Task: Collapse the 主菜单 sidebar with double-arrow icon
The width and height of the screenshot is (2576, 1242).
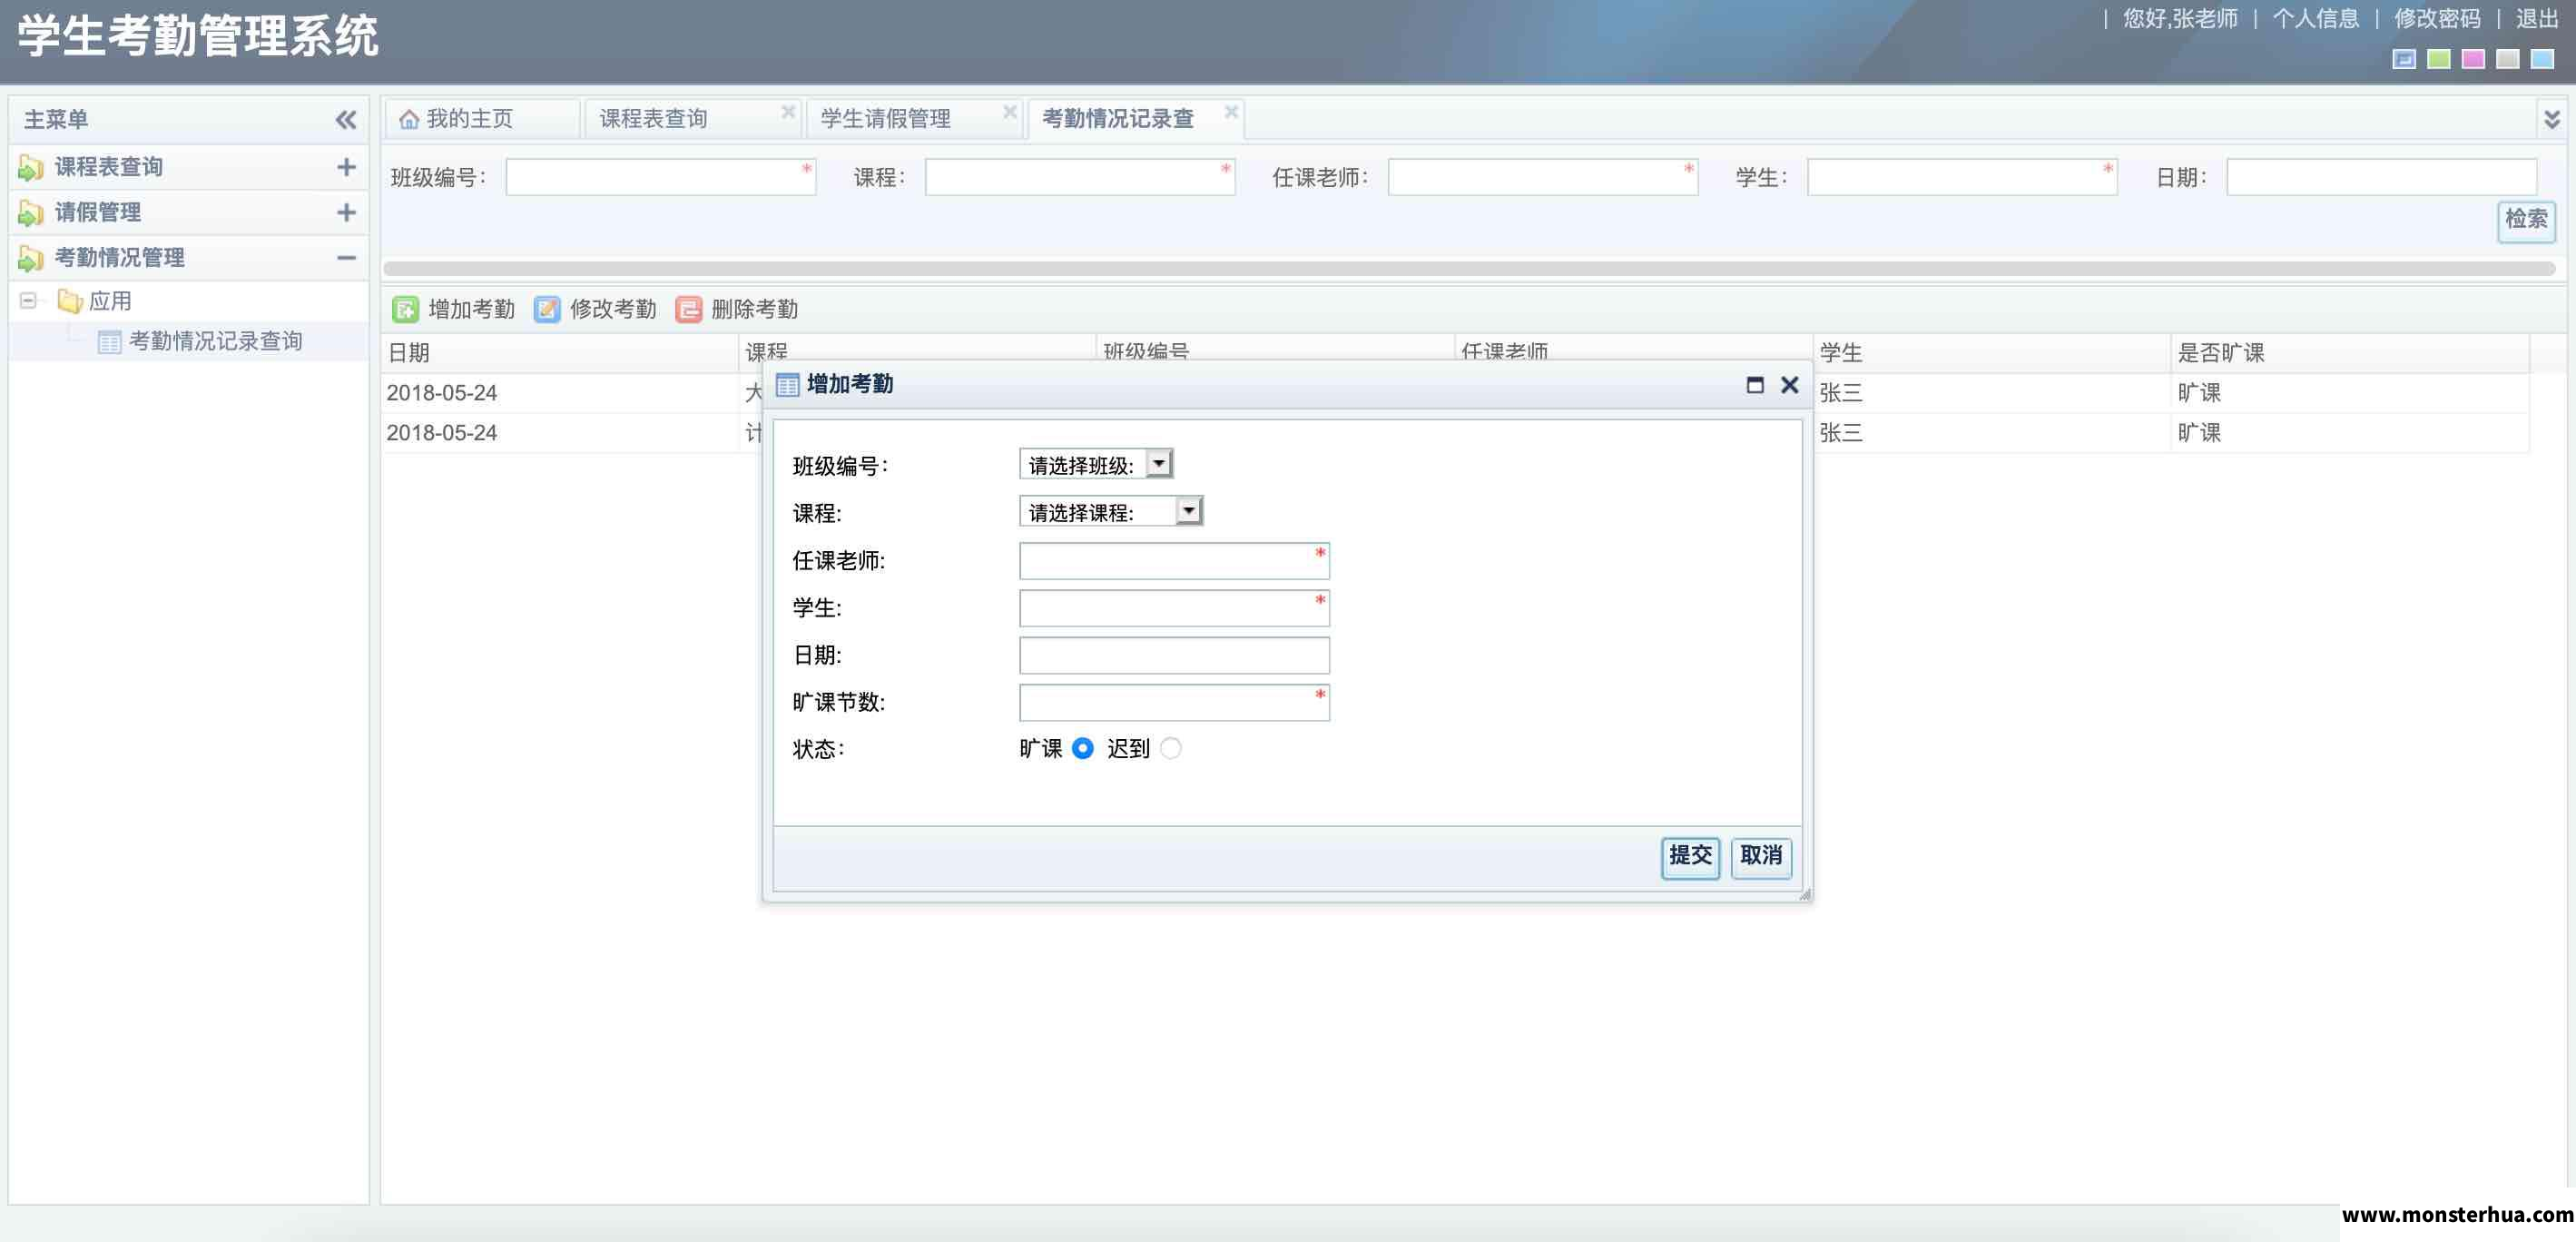Action: click(x=345, y=120)
